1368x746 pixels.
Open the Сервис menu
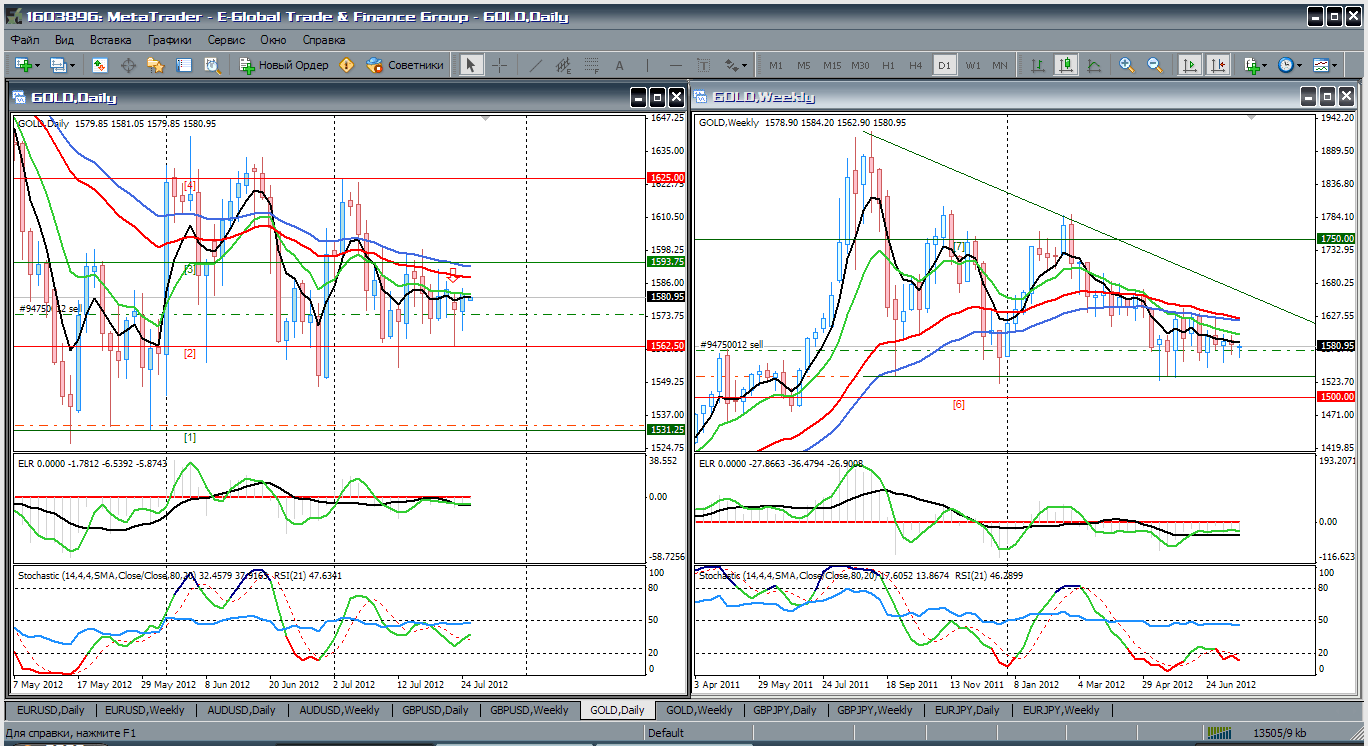pos(227,40)
